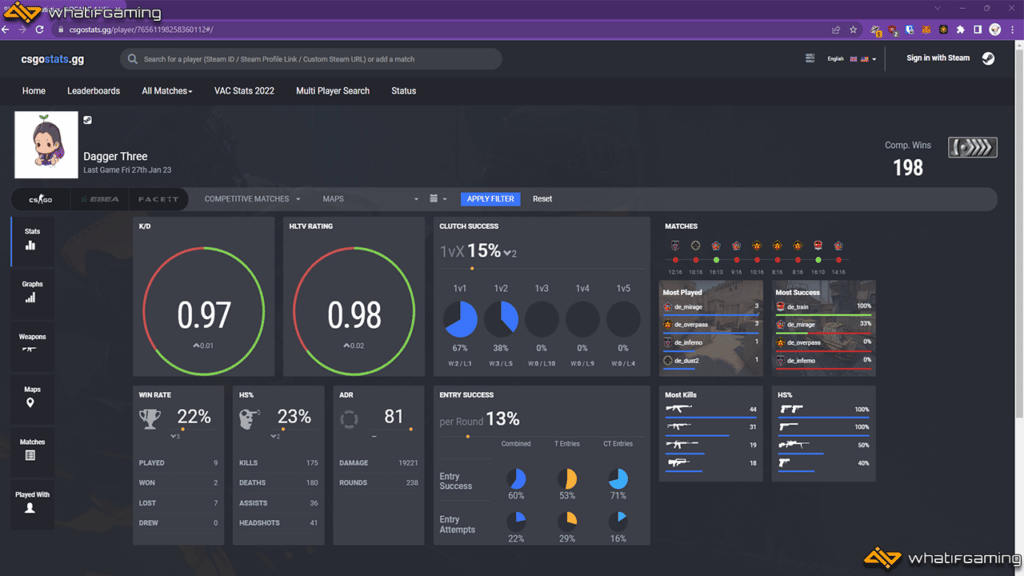
Task: Click the 1v1 clutch pie chart
Action: 460,319
